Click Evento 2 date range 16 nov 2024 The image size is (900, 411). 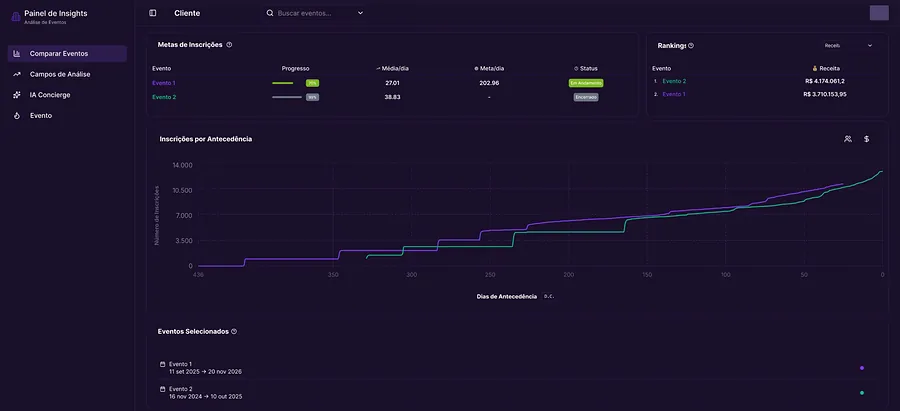205,397
